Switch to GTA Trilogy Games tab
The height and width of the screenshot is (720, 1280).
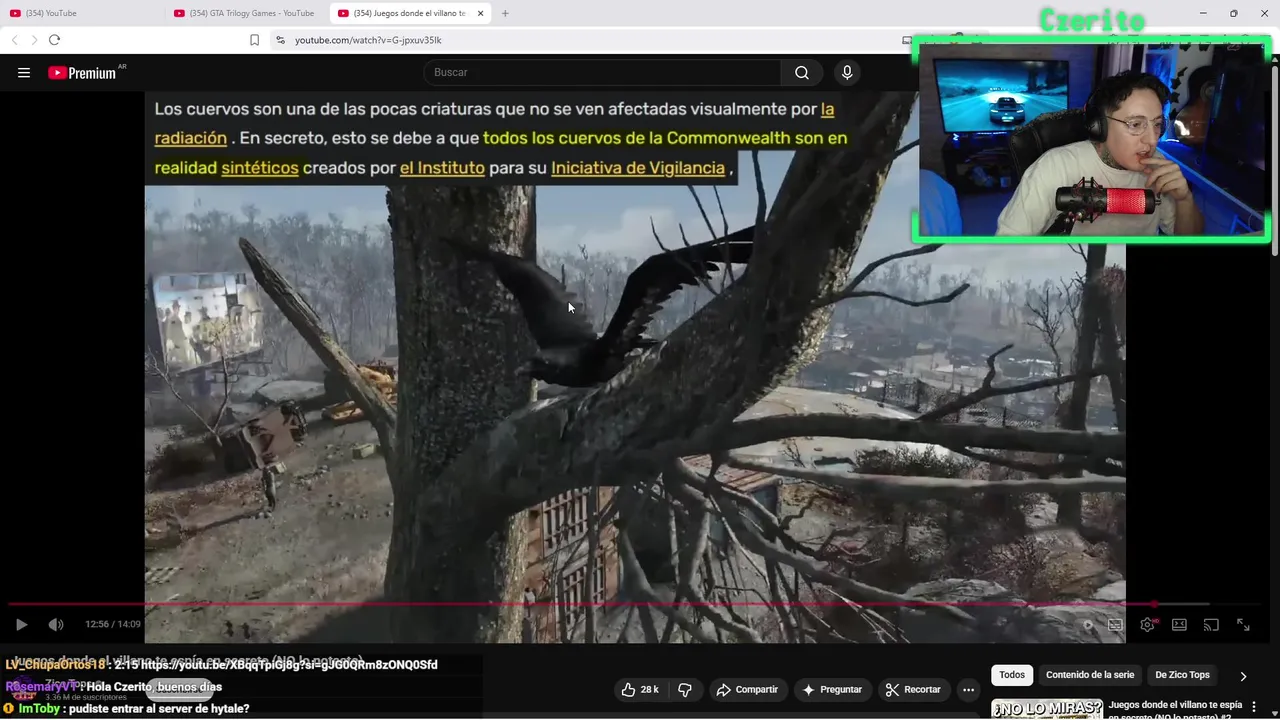(x=245, y=13)
